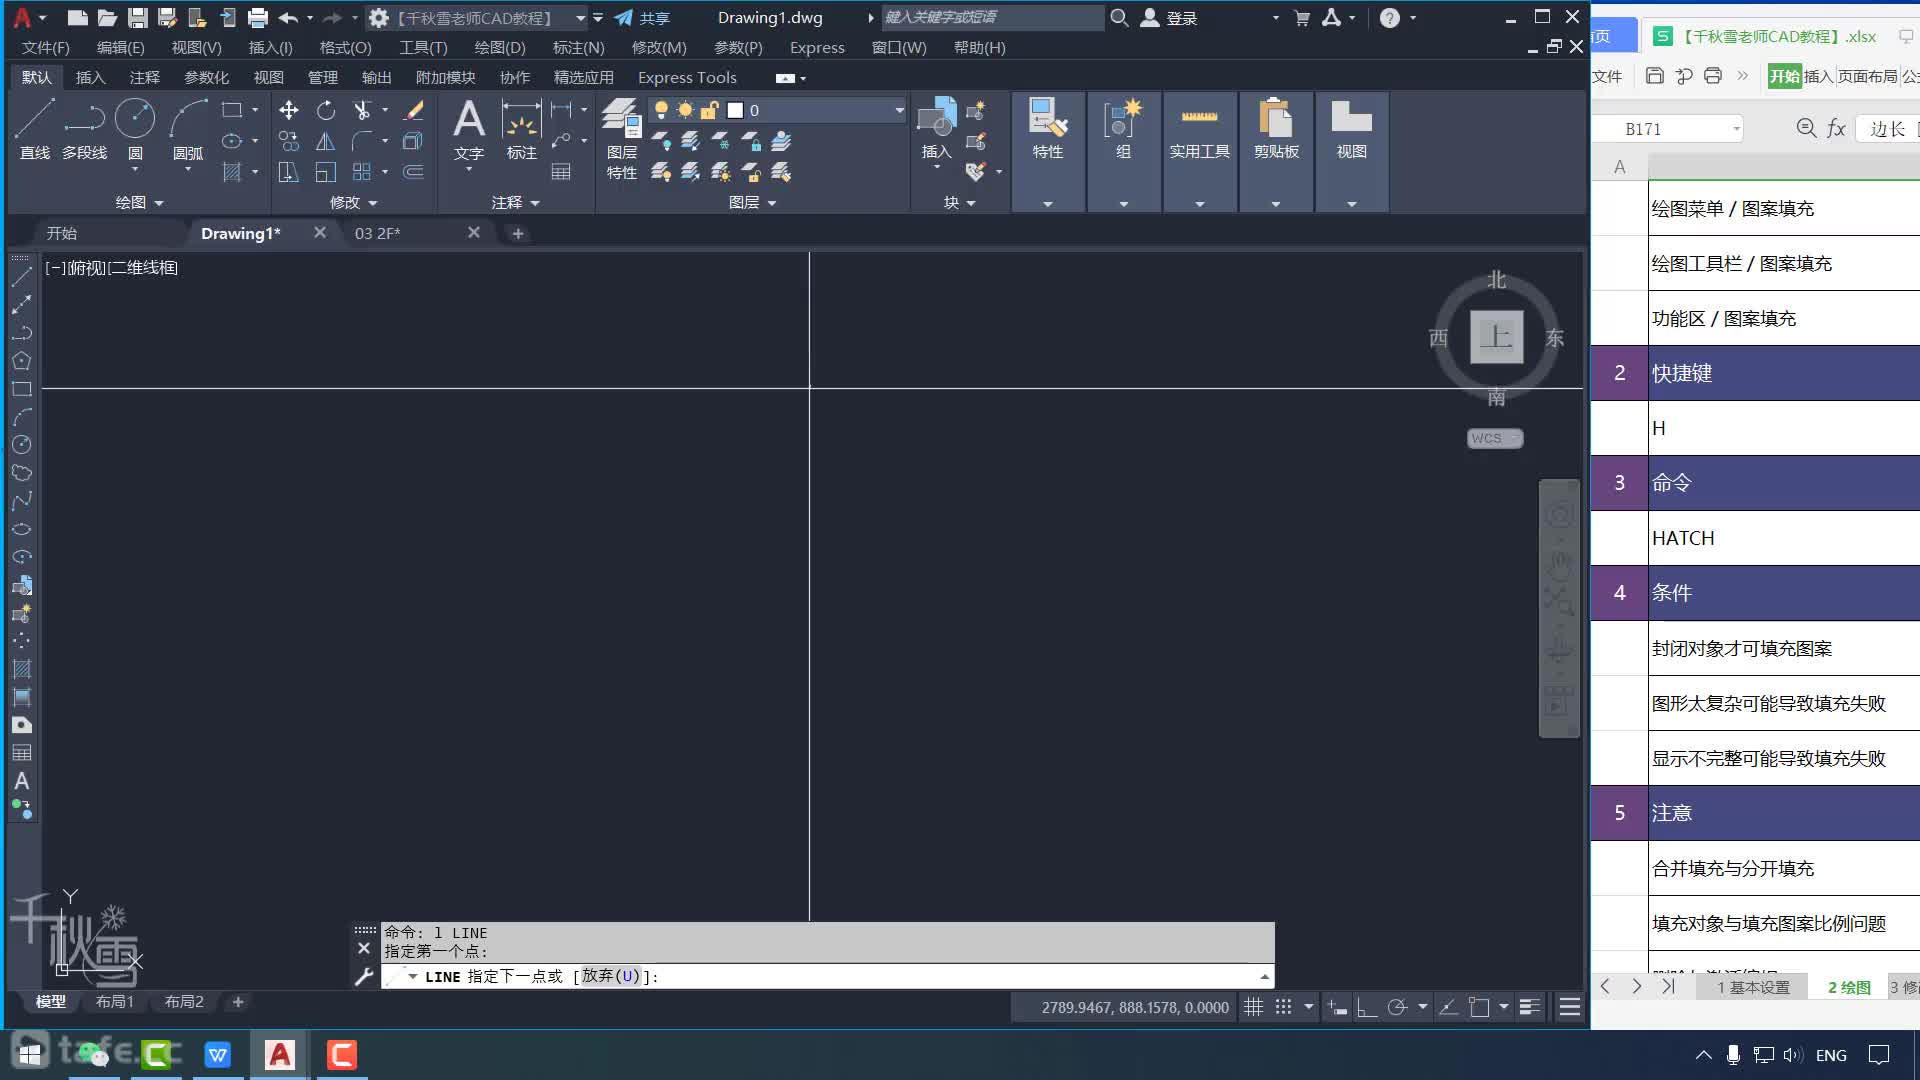Switch to the Express Tools ribbon tab

687,77
